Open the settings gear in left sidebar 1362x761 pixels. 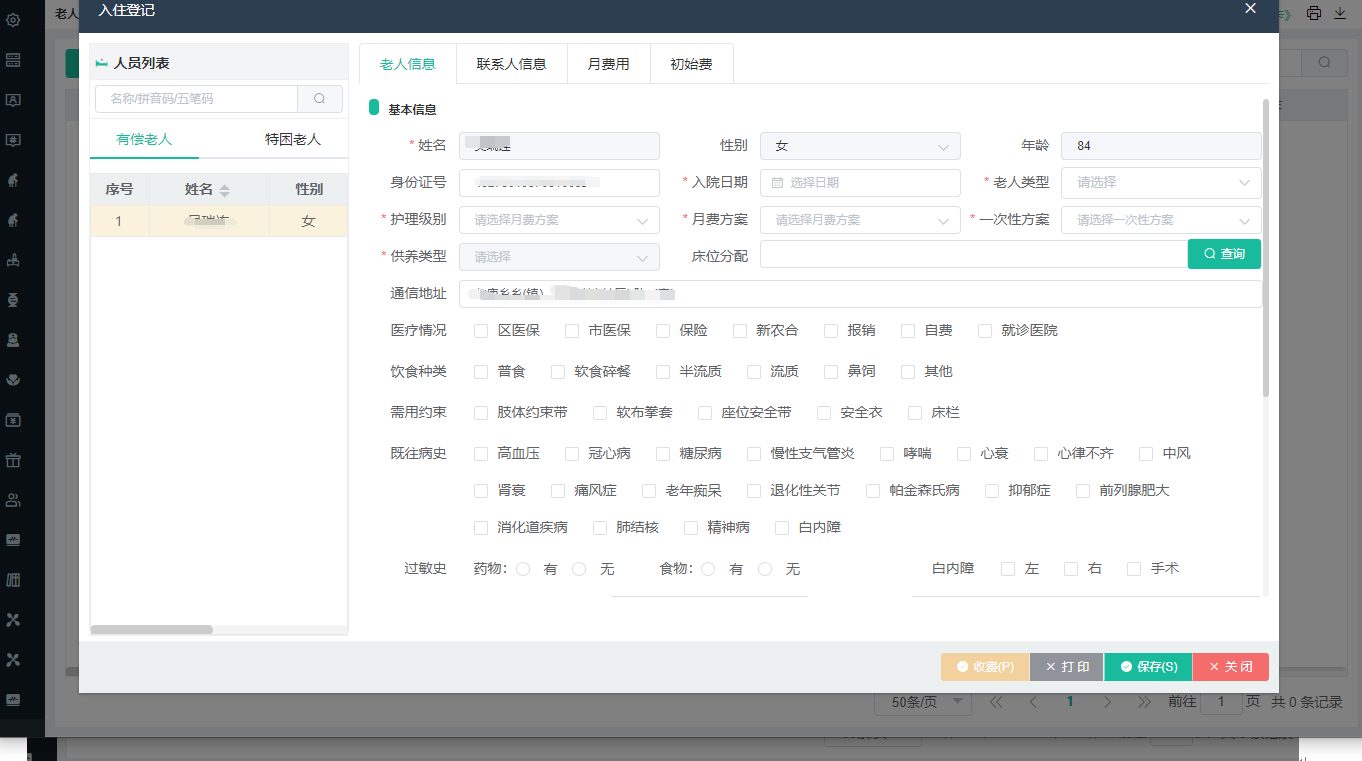click(13, 20)
